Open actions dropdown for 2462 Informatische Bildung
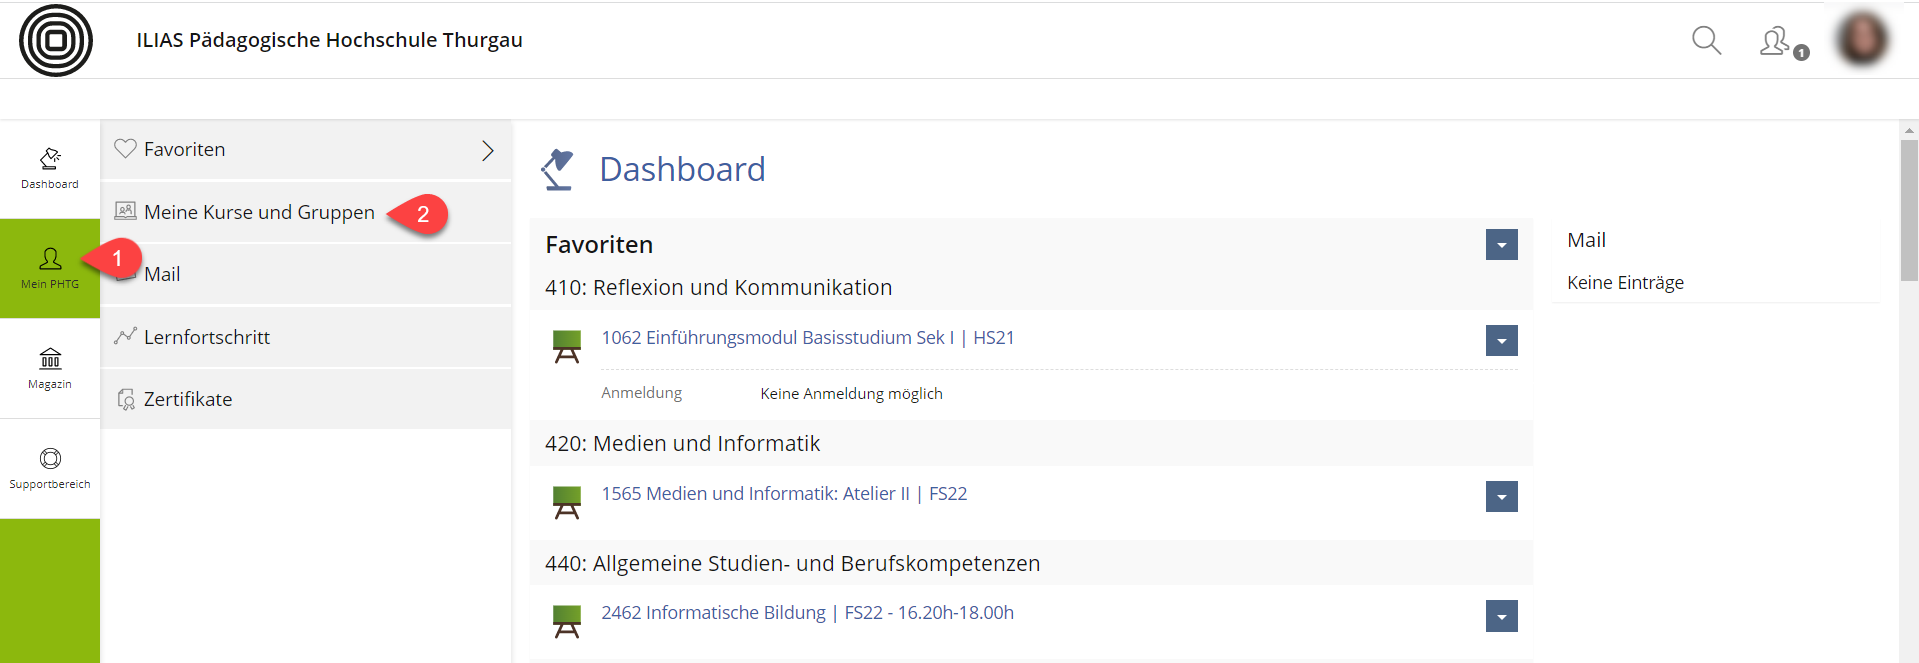The width and height of the screenshot is (1919, 663). [x=1501, y=616]
